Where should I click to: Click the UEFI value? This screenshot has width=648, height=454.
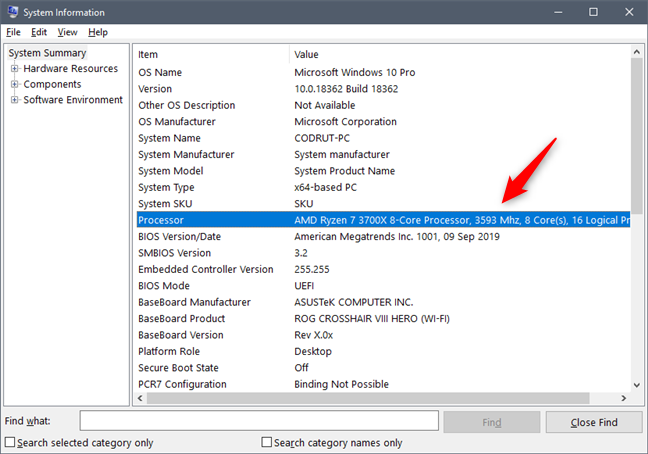304,286
